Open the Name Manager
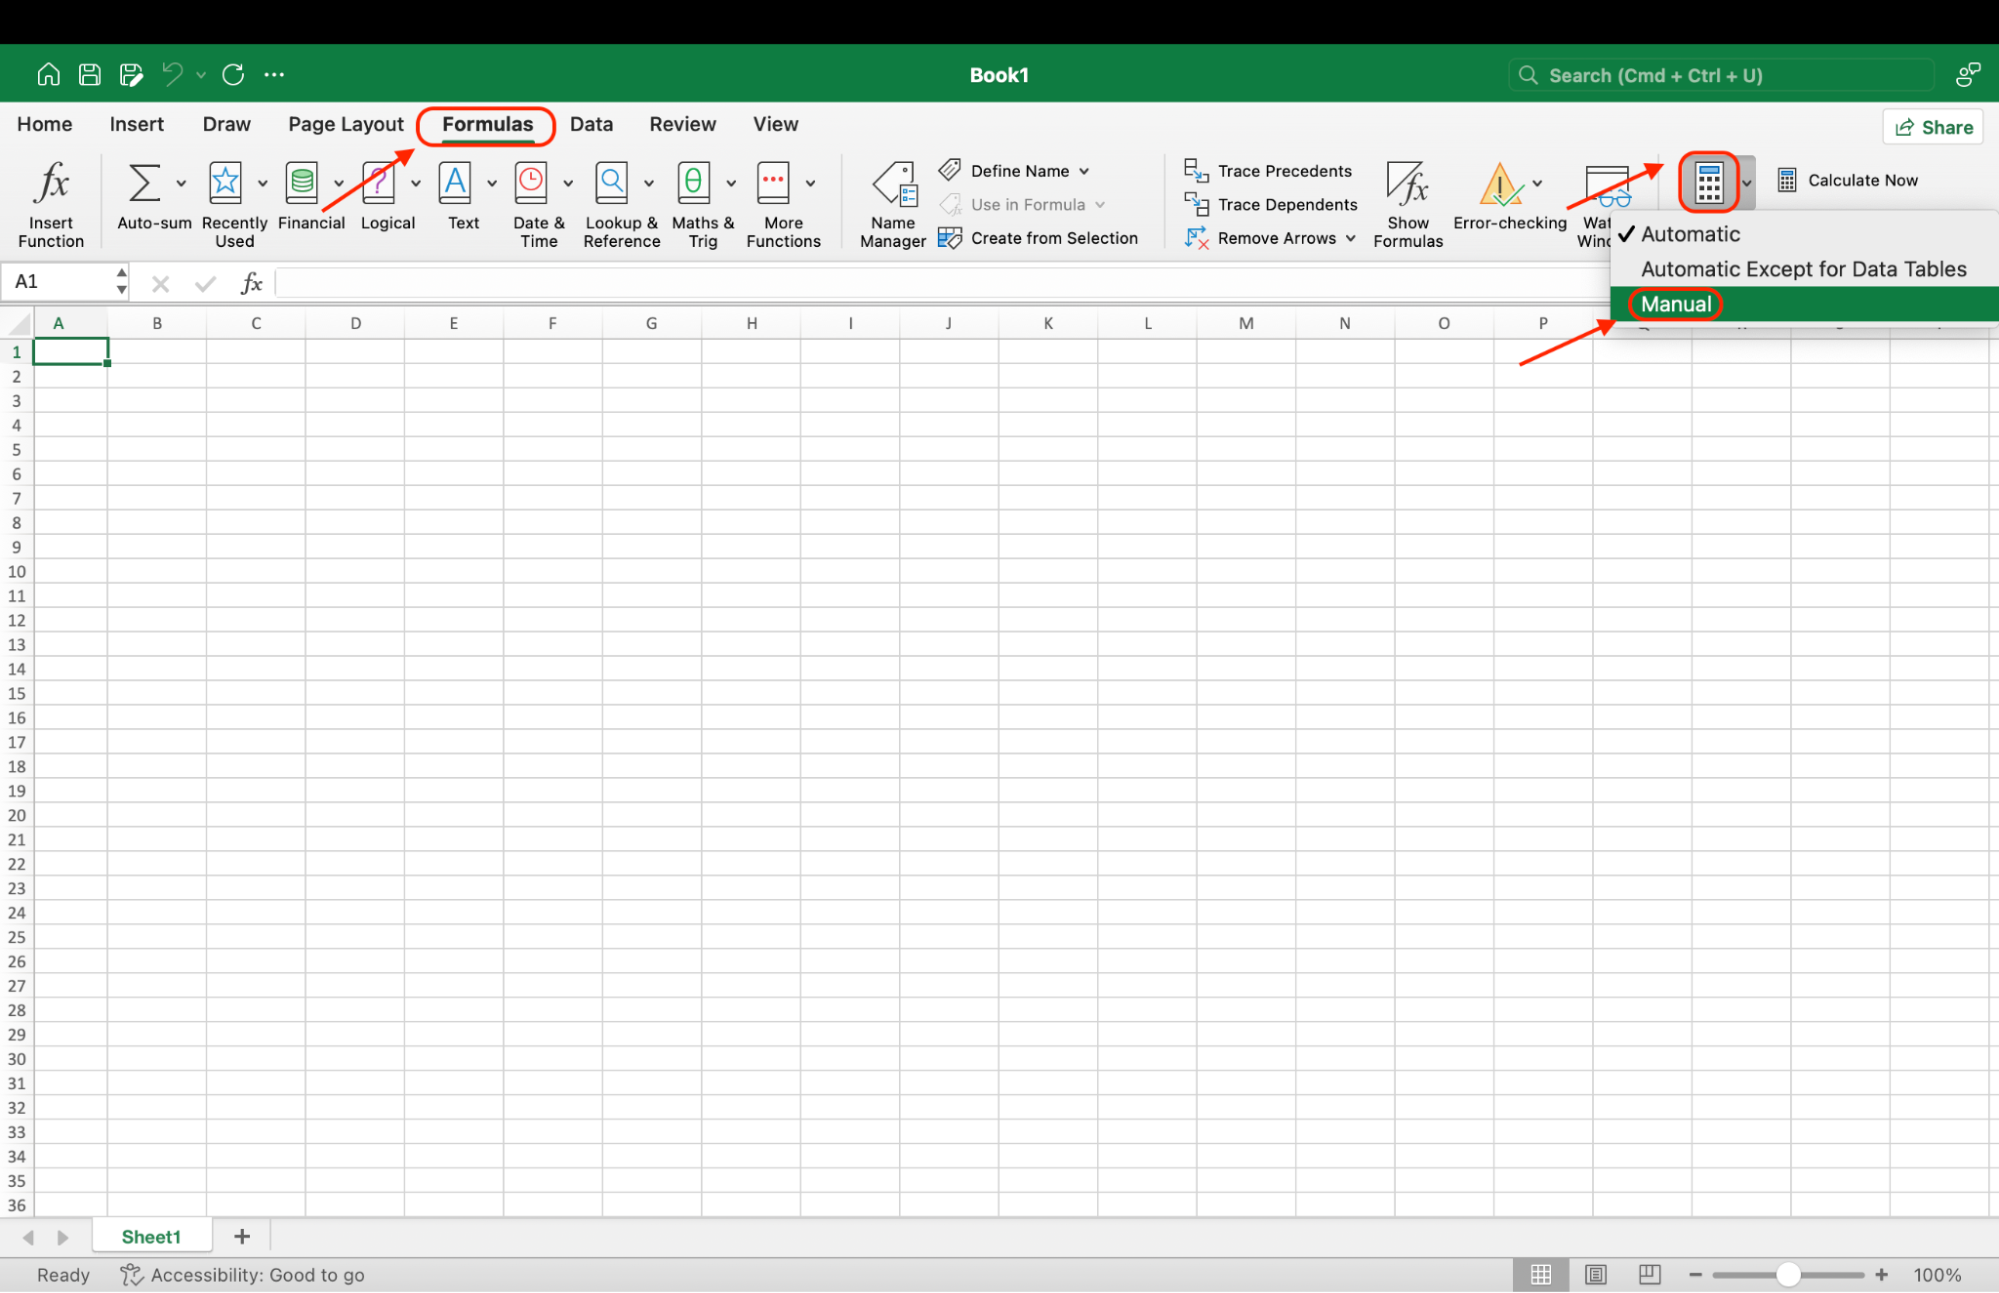The width and height of the screenshot is (1999, 1293). click(893, 197)
